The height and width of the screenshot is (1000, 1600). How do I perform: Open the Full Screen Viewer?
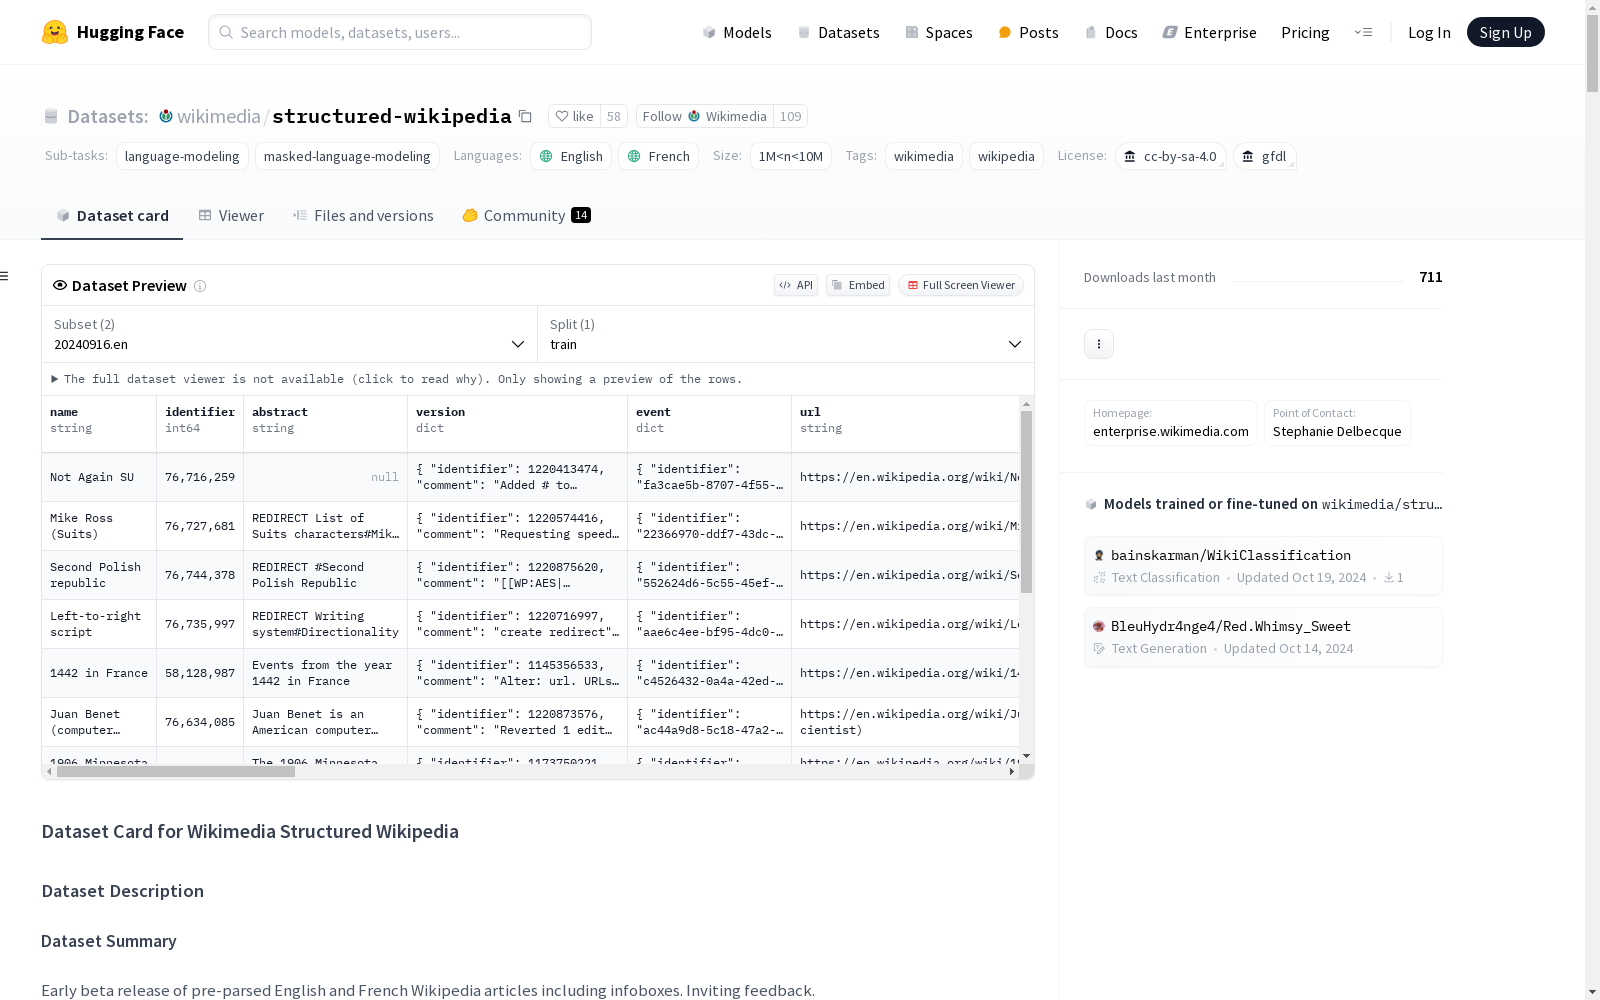click(x=961, y=285)
